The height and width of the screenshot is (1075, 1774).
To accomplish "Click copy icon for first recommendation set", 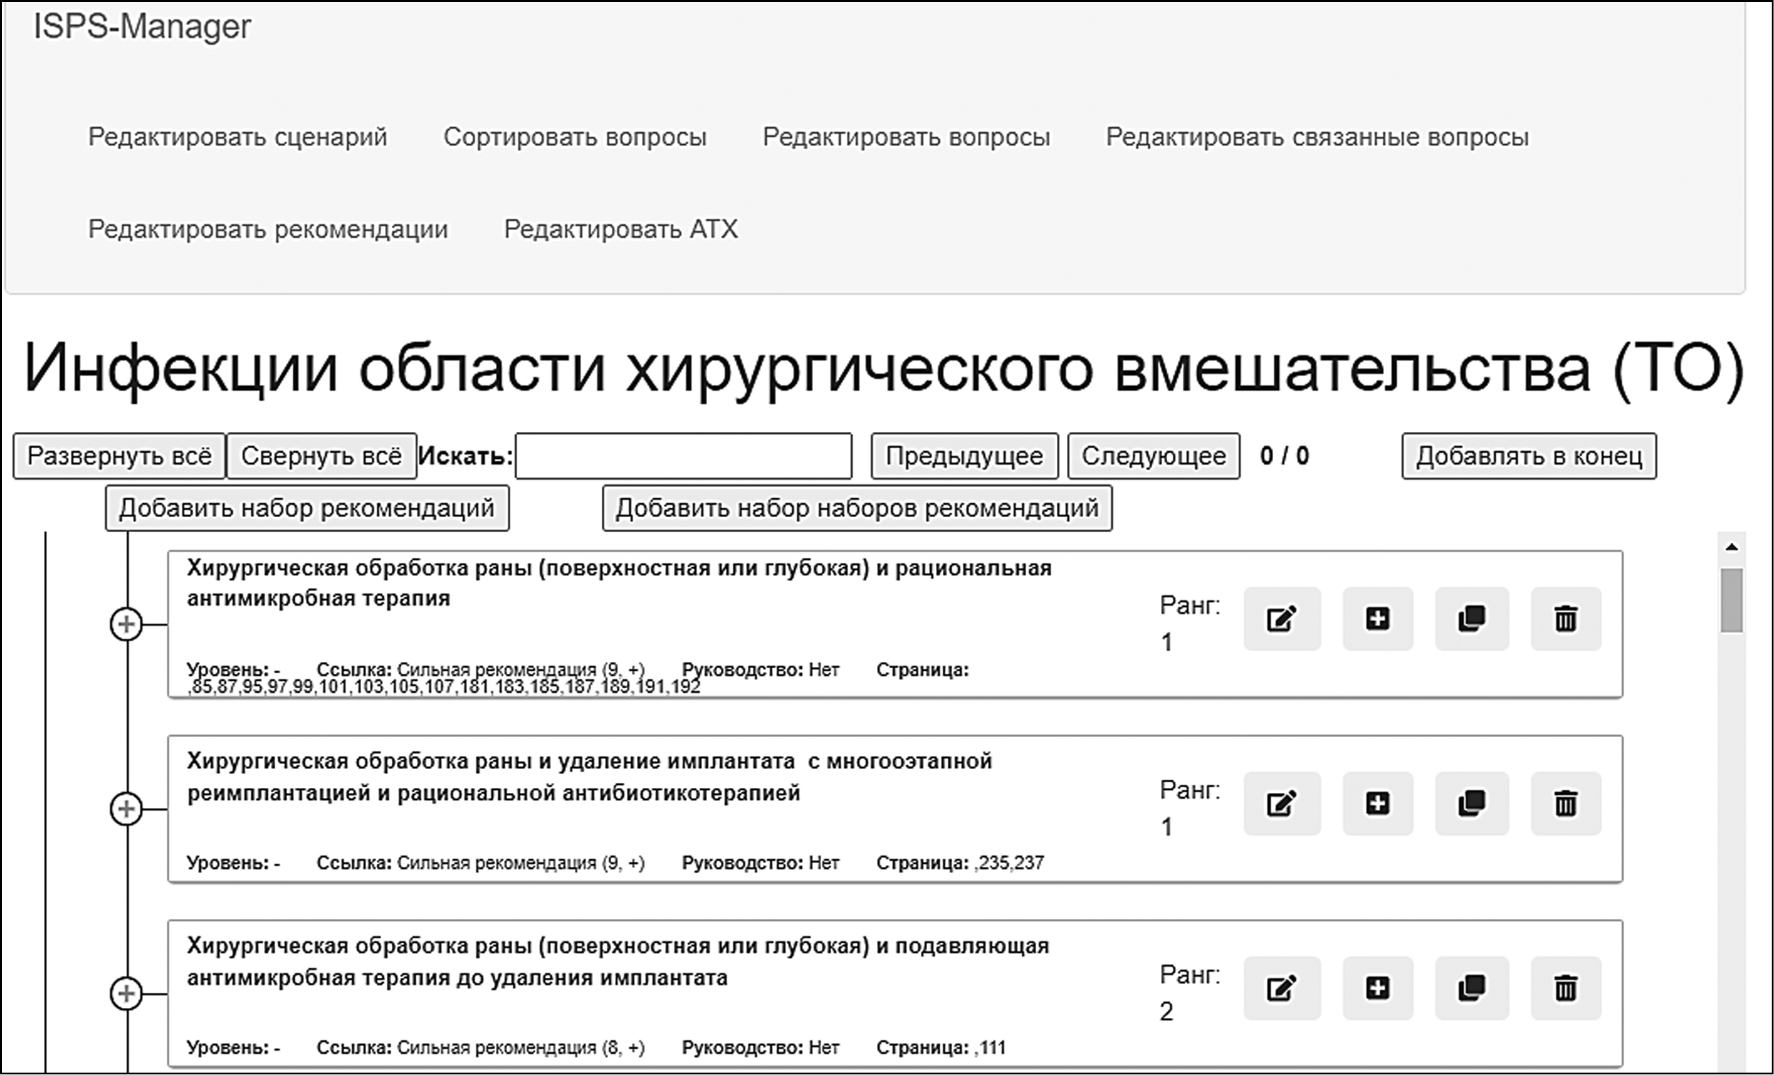I will point(1471,619).
